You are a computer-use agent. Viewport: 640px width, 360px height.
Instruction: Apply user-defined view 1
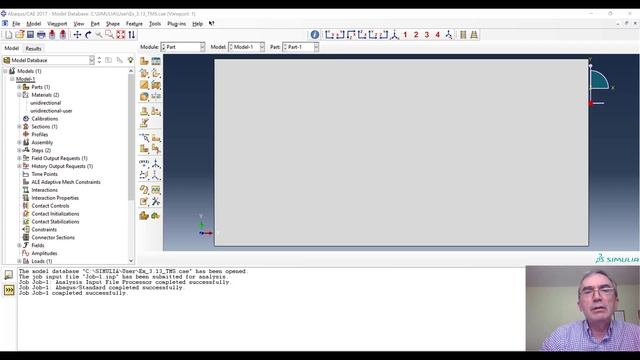(x=405, y=35)
